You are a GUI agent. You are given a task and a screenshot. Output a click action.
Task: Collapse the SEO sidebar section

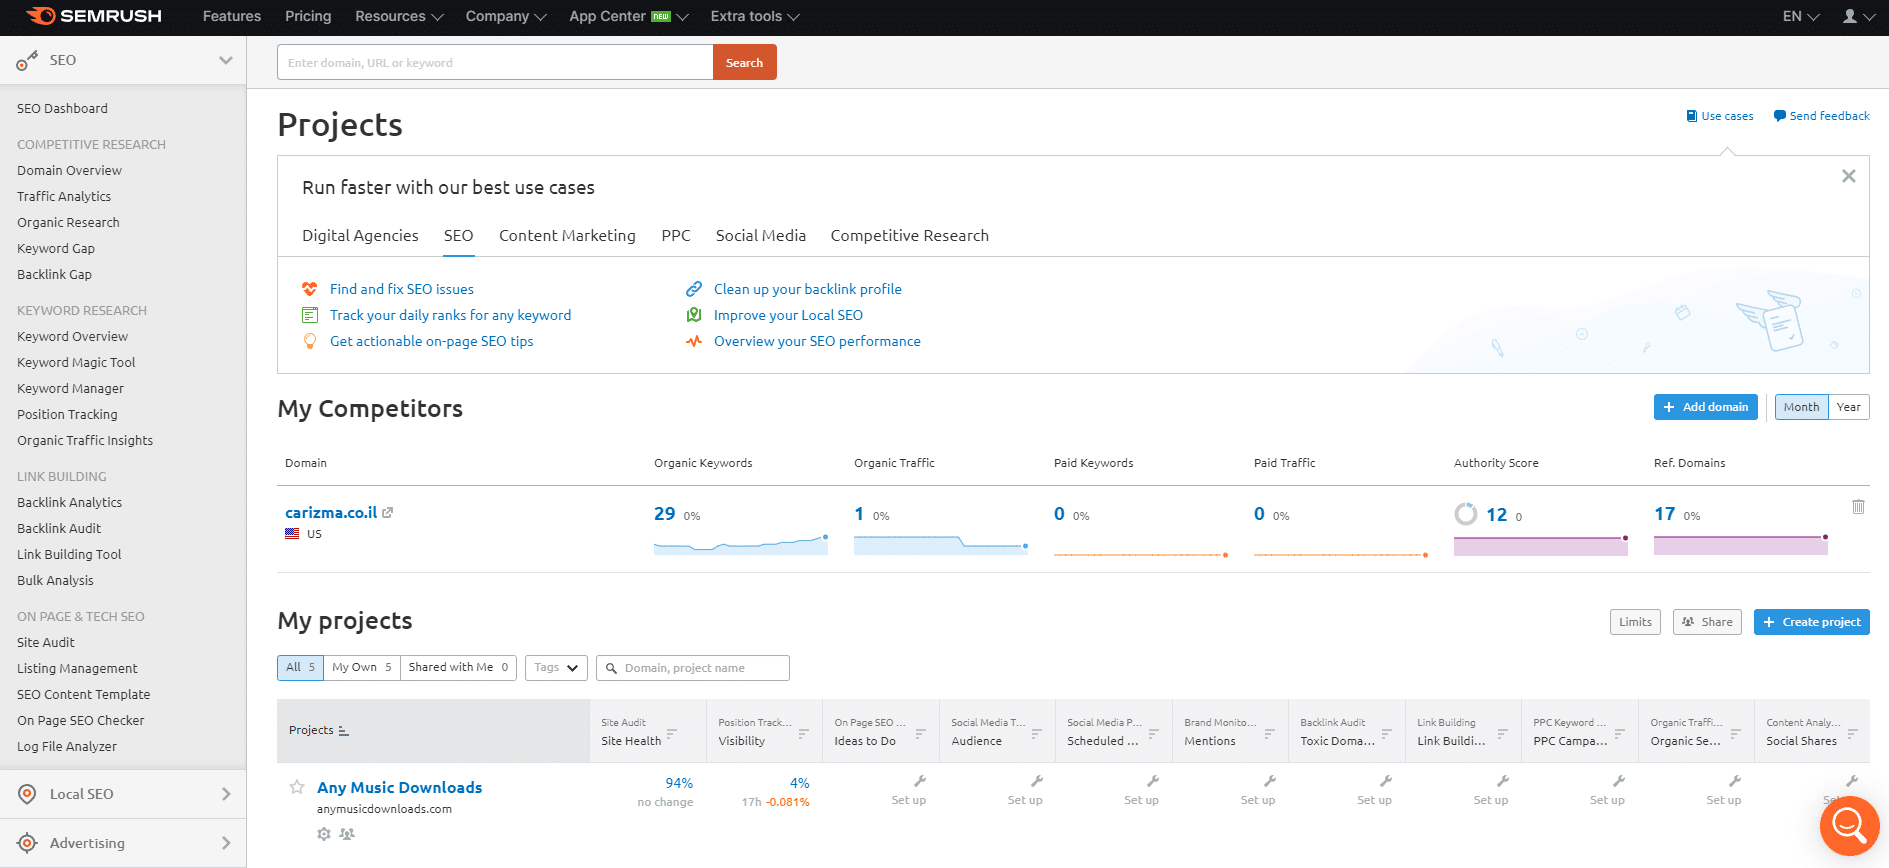[x=226, y=60]
